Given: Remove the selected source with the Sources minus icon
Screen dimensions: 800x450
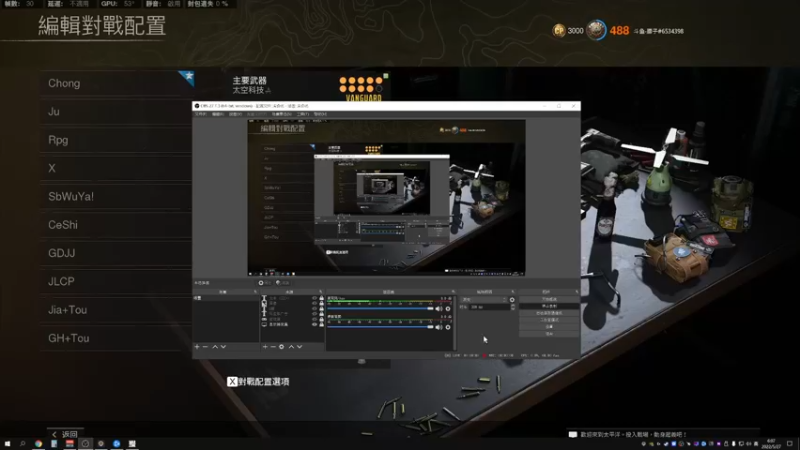Looking at the screenshot, I should (x=273, y=347).
